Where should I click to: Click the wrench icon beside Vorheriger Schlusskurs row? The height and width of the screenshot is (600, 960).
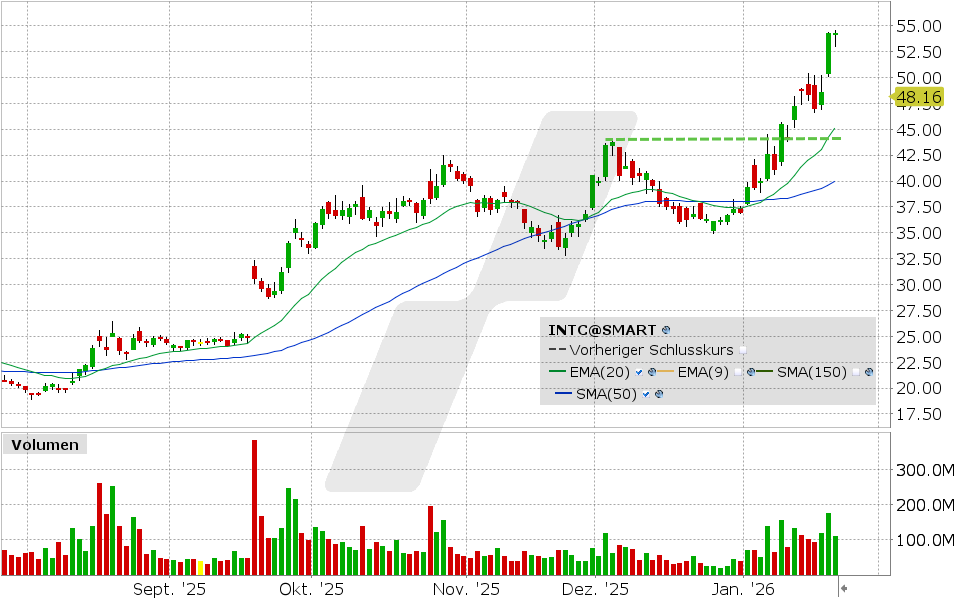point(743,350)
